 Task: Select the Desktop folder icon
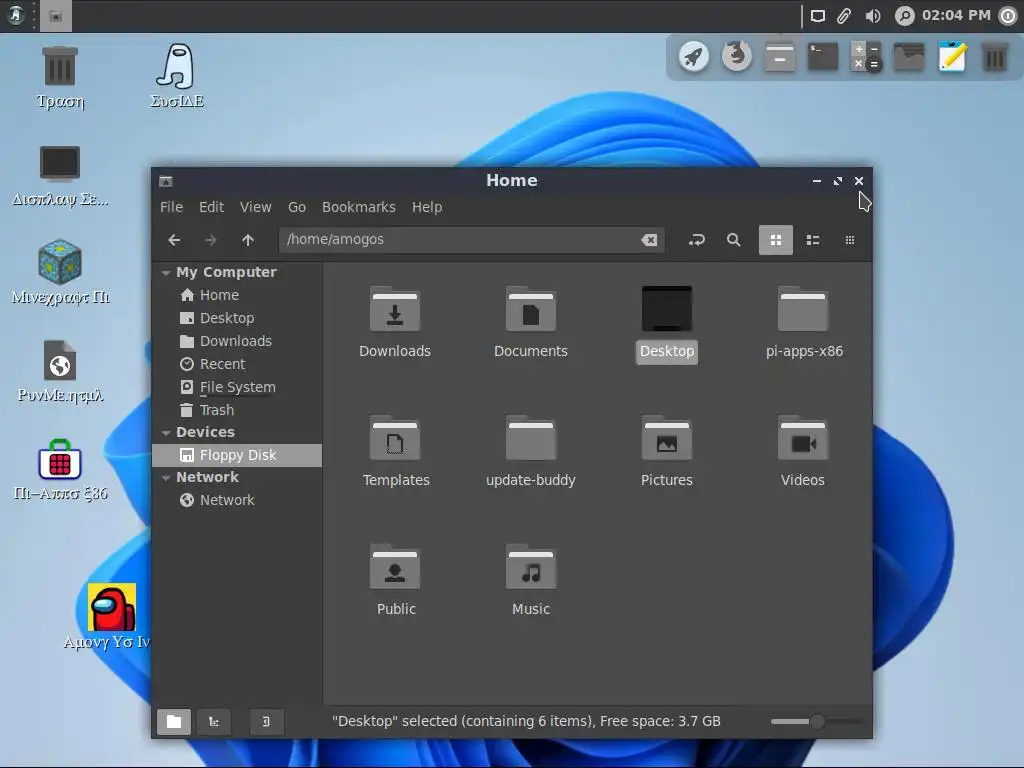[x=667, y=309]
